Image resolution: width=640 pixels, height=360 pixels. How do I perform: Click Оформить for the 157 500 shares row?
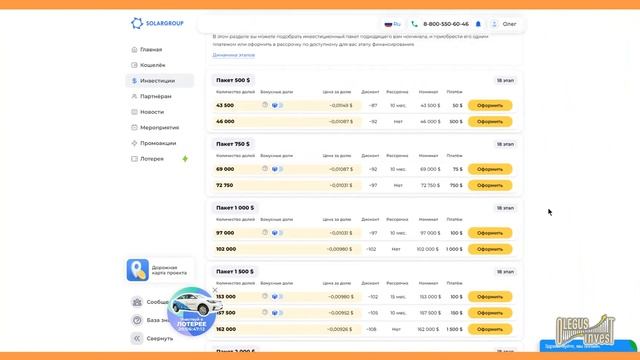[490, 313]
